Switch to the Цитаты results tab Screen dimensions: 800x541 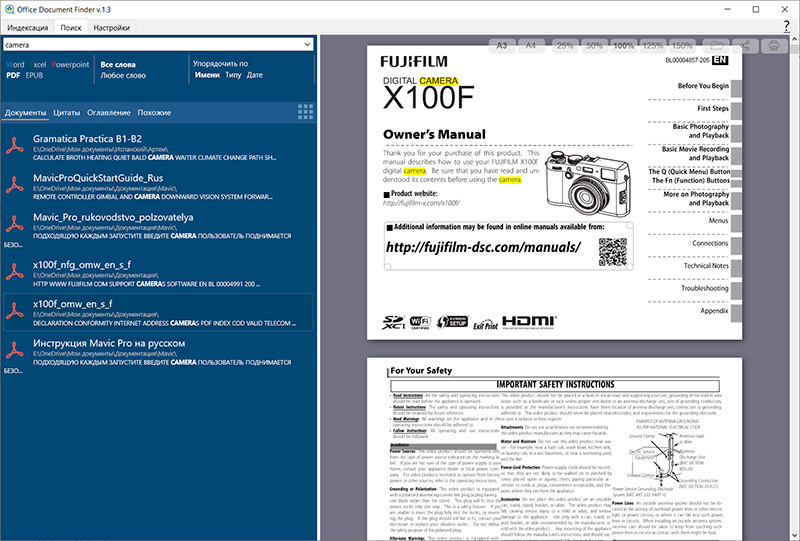[x=67, y=112]
